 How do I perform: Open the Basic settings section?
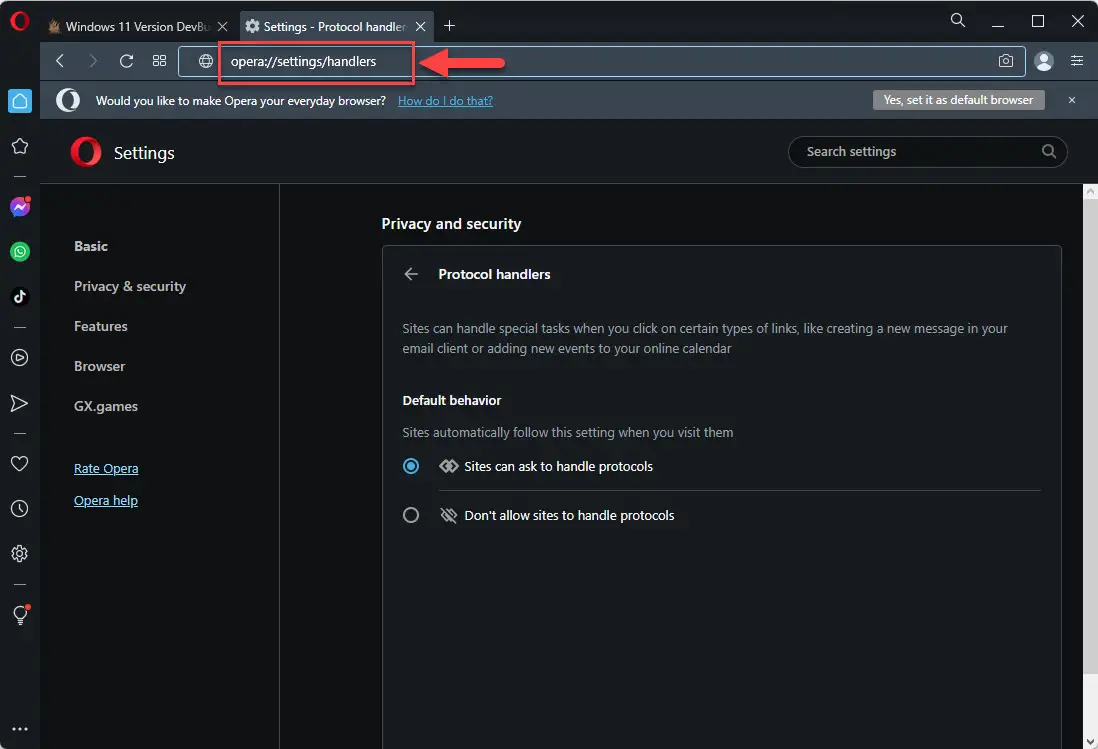(91, 246)
